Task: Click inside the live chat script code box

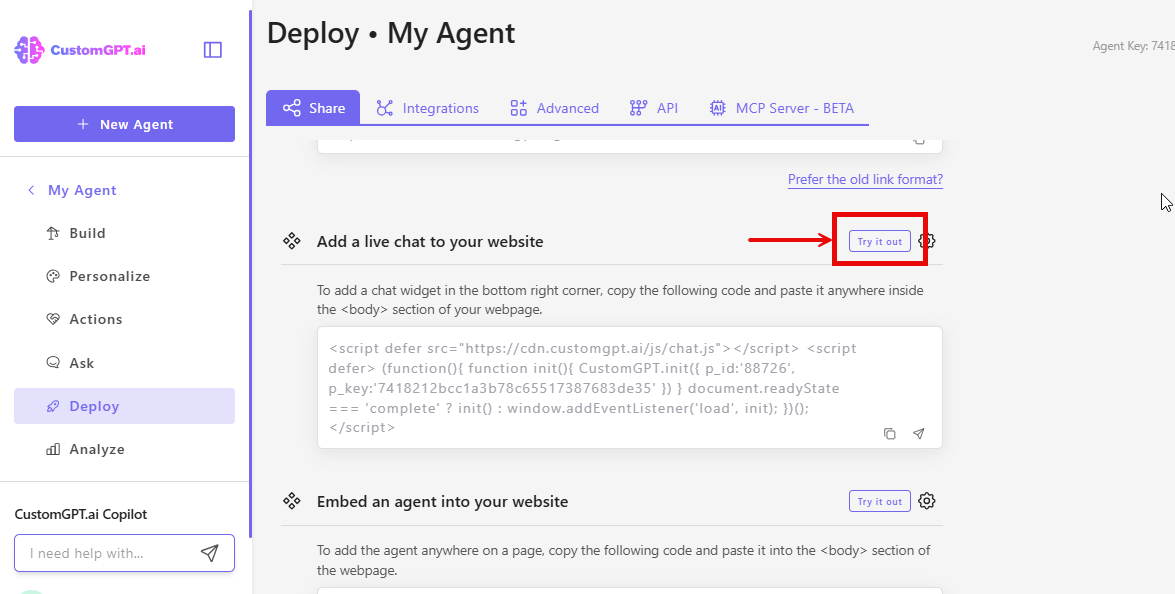Action: pyautogui.click(x=629, y=388)
